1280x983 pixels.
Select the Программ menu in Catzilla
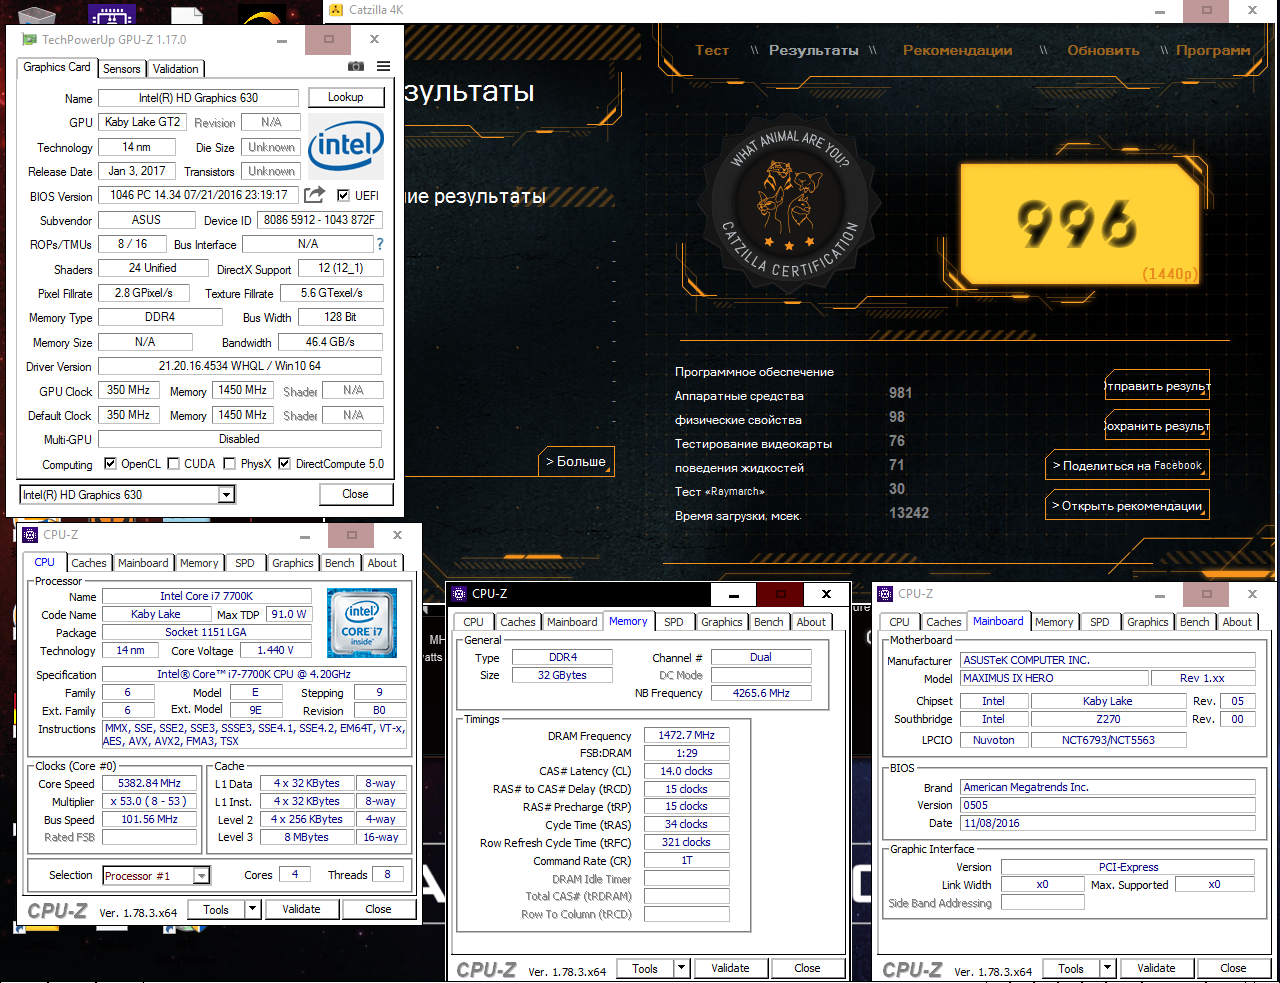[x=1212, y=50]
